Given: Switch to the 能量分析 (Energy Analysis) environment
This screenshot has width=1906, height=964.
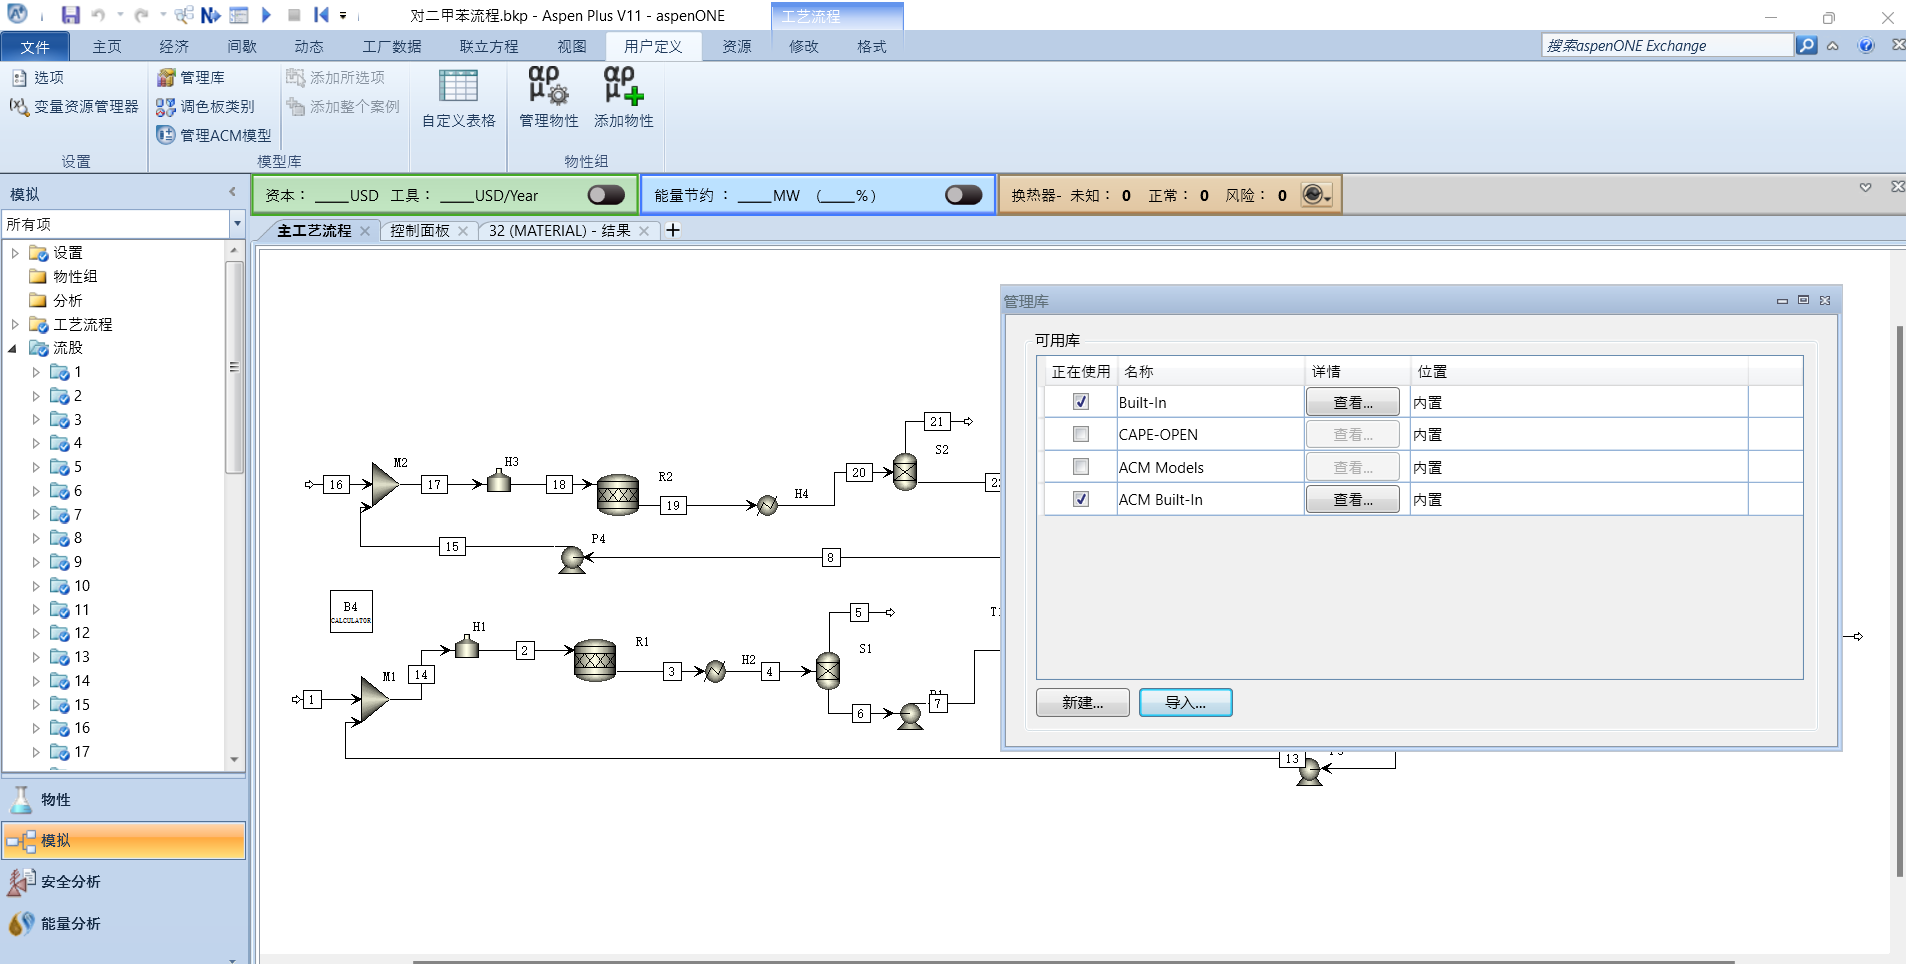Looking at the screenshot, I should 124,923.
